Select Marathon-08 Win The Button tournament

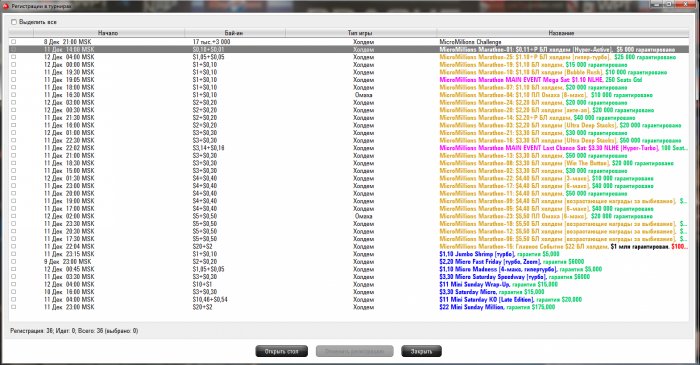557,163
